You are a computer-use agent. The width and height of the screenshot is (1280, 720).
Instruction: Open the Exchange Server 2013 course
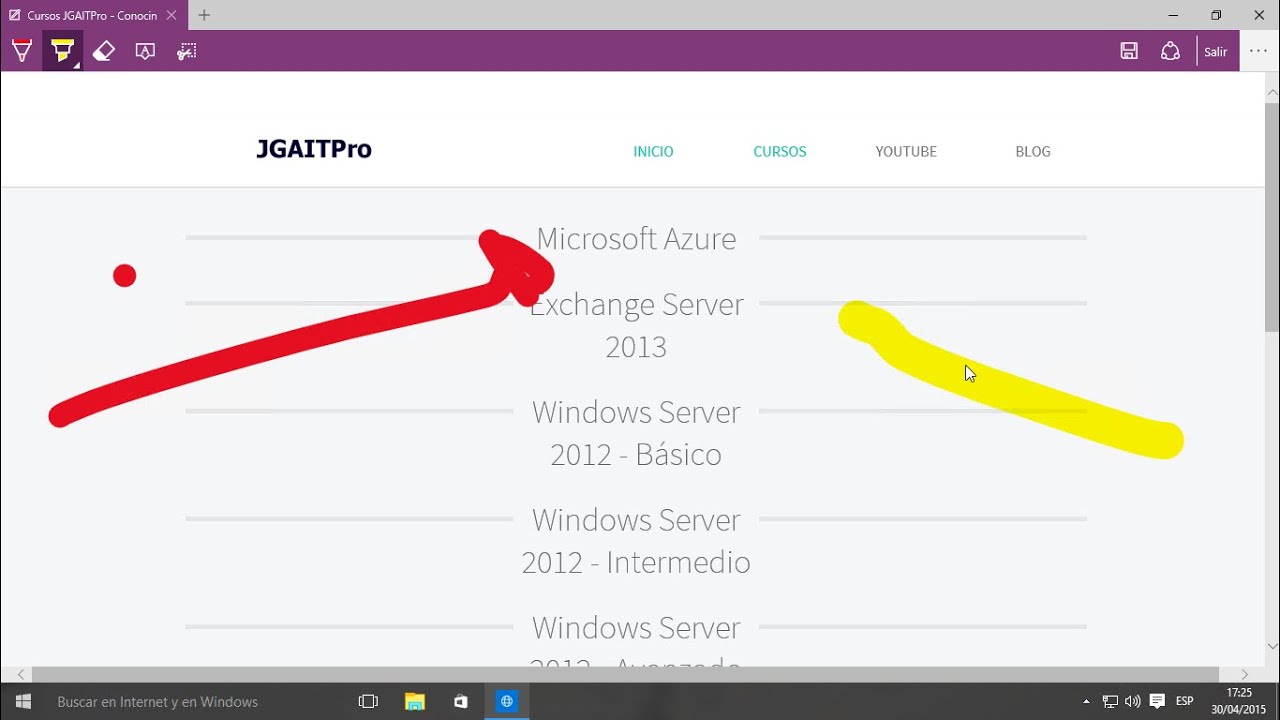[x=636, y=325]
